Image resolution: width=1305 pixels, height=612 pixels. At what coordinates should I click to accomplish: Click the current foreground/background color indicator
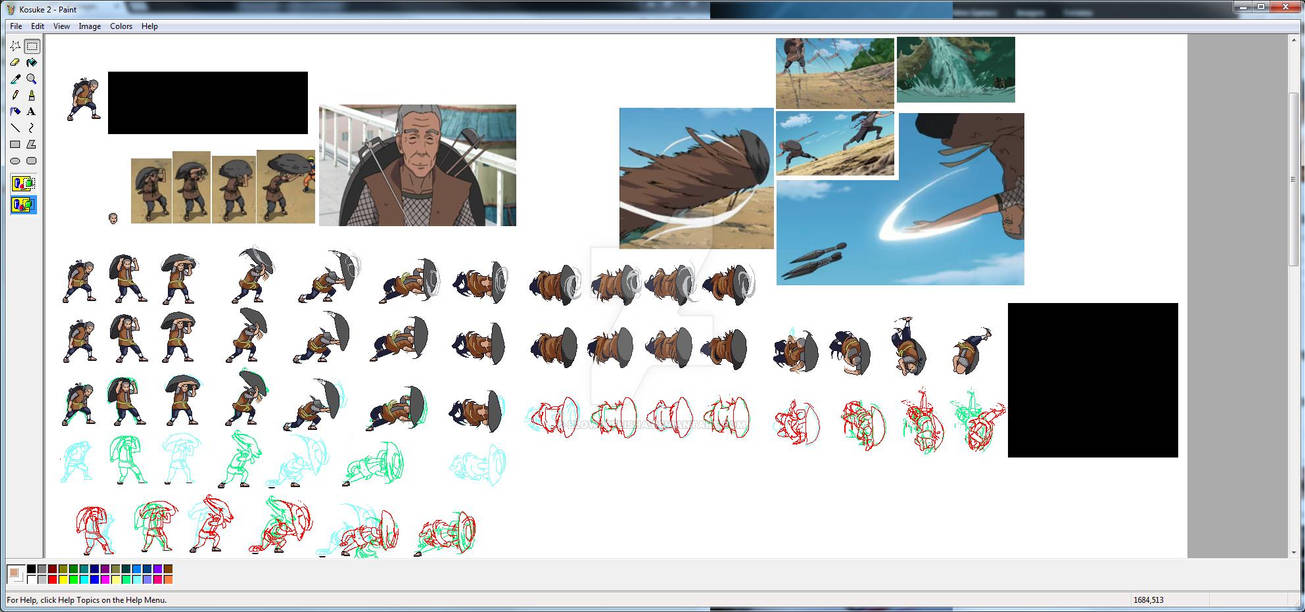tap(15, 574)
